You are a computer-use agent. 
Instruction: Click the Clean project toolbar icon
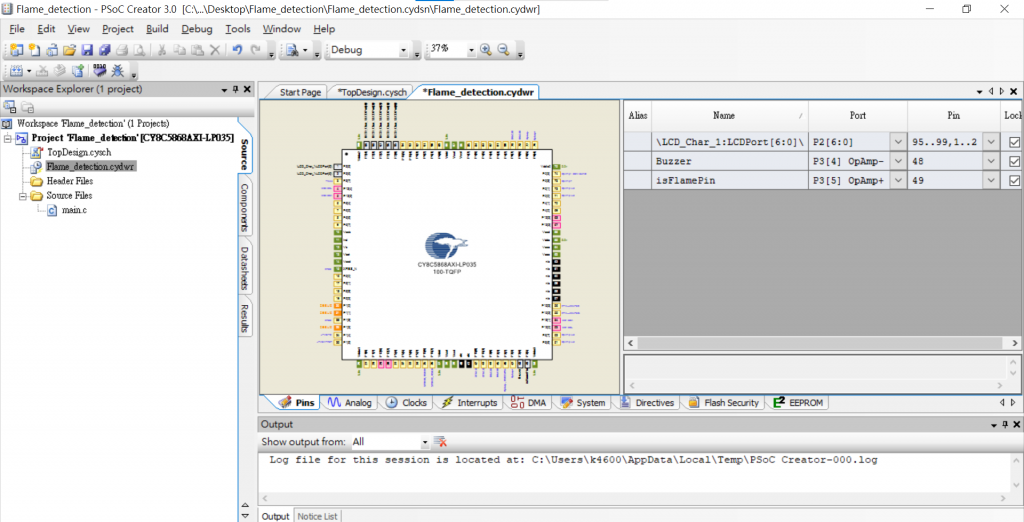[42, 71]
